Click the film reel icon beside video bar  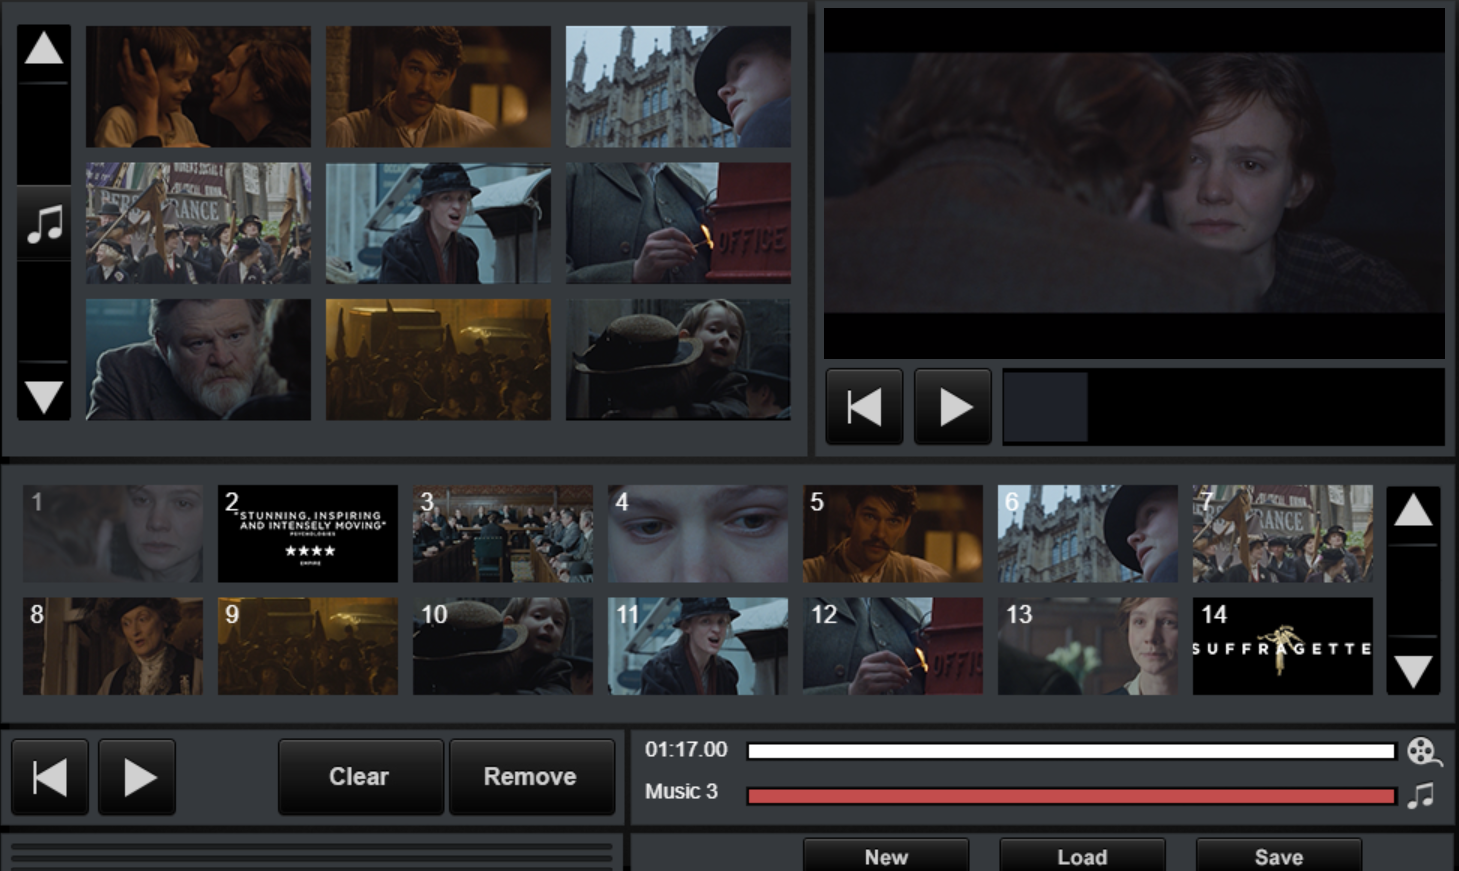[1423, 751]
